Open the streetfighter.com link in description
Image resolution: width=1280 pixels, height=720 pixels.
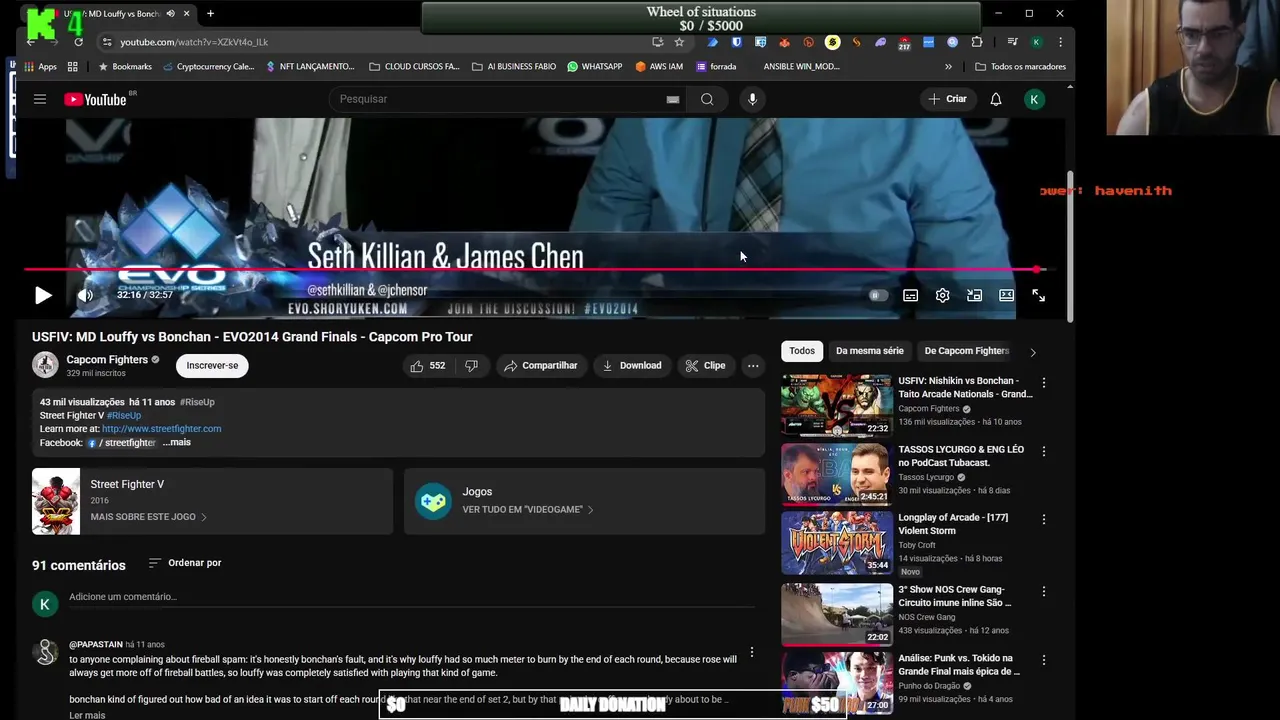pyautogui.click(x=161, y=429)
